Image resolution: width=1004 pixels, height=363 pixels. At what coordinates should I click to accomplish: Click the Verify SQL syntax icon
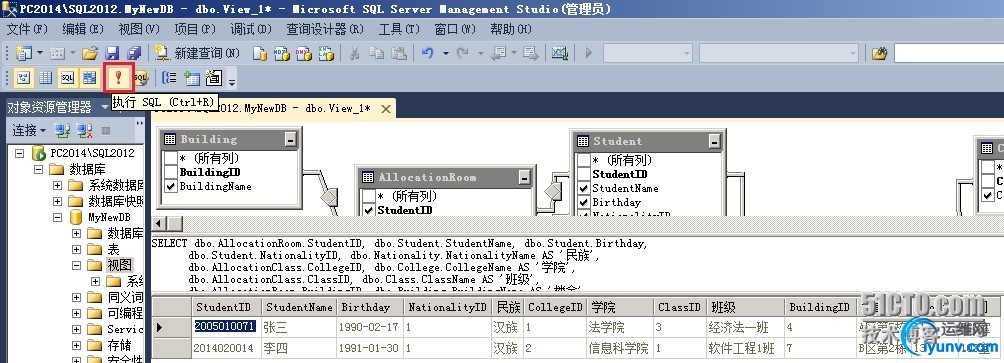pyautogui.click(x=141, y=78)
